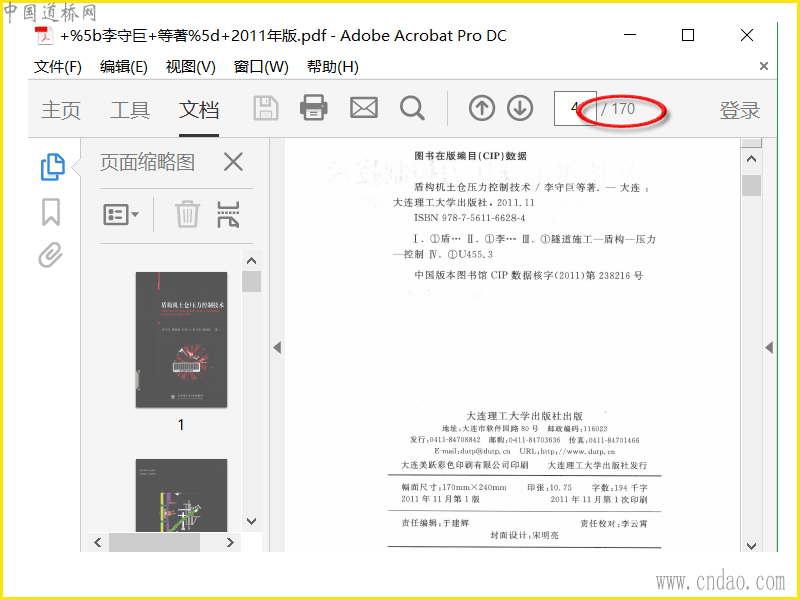Click the document vertical scrollbar thumb
The image size is (800, 600).
(x=751, y=185)
